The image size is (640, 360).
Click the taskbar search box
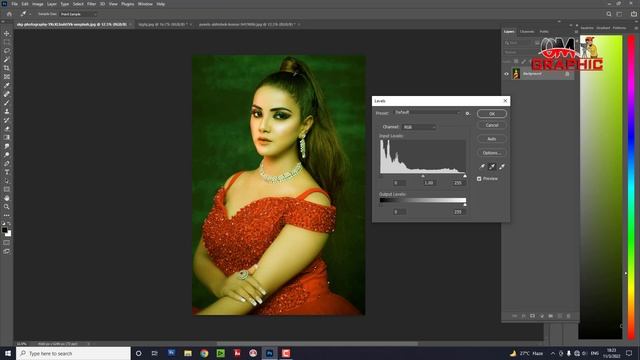[73, 353]
